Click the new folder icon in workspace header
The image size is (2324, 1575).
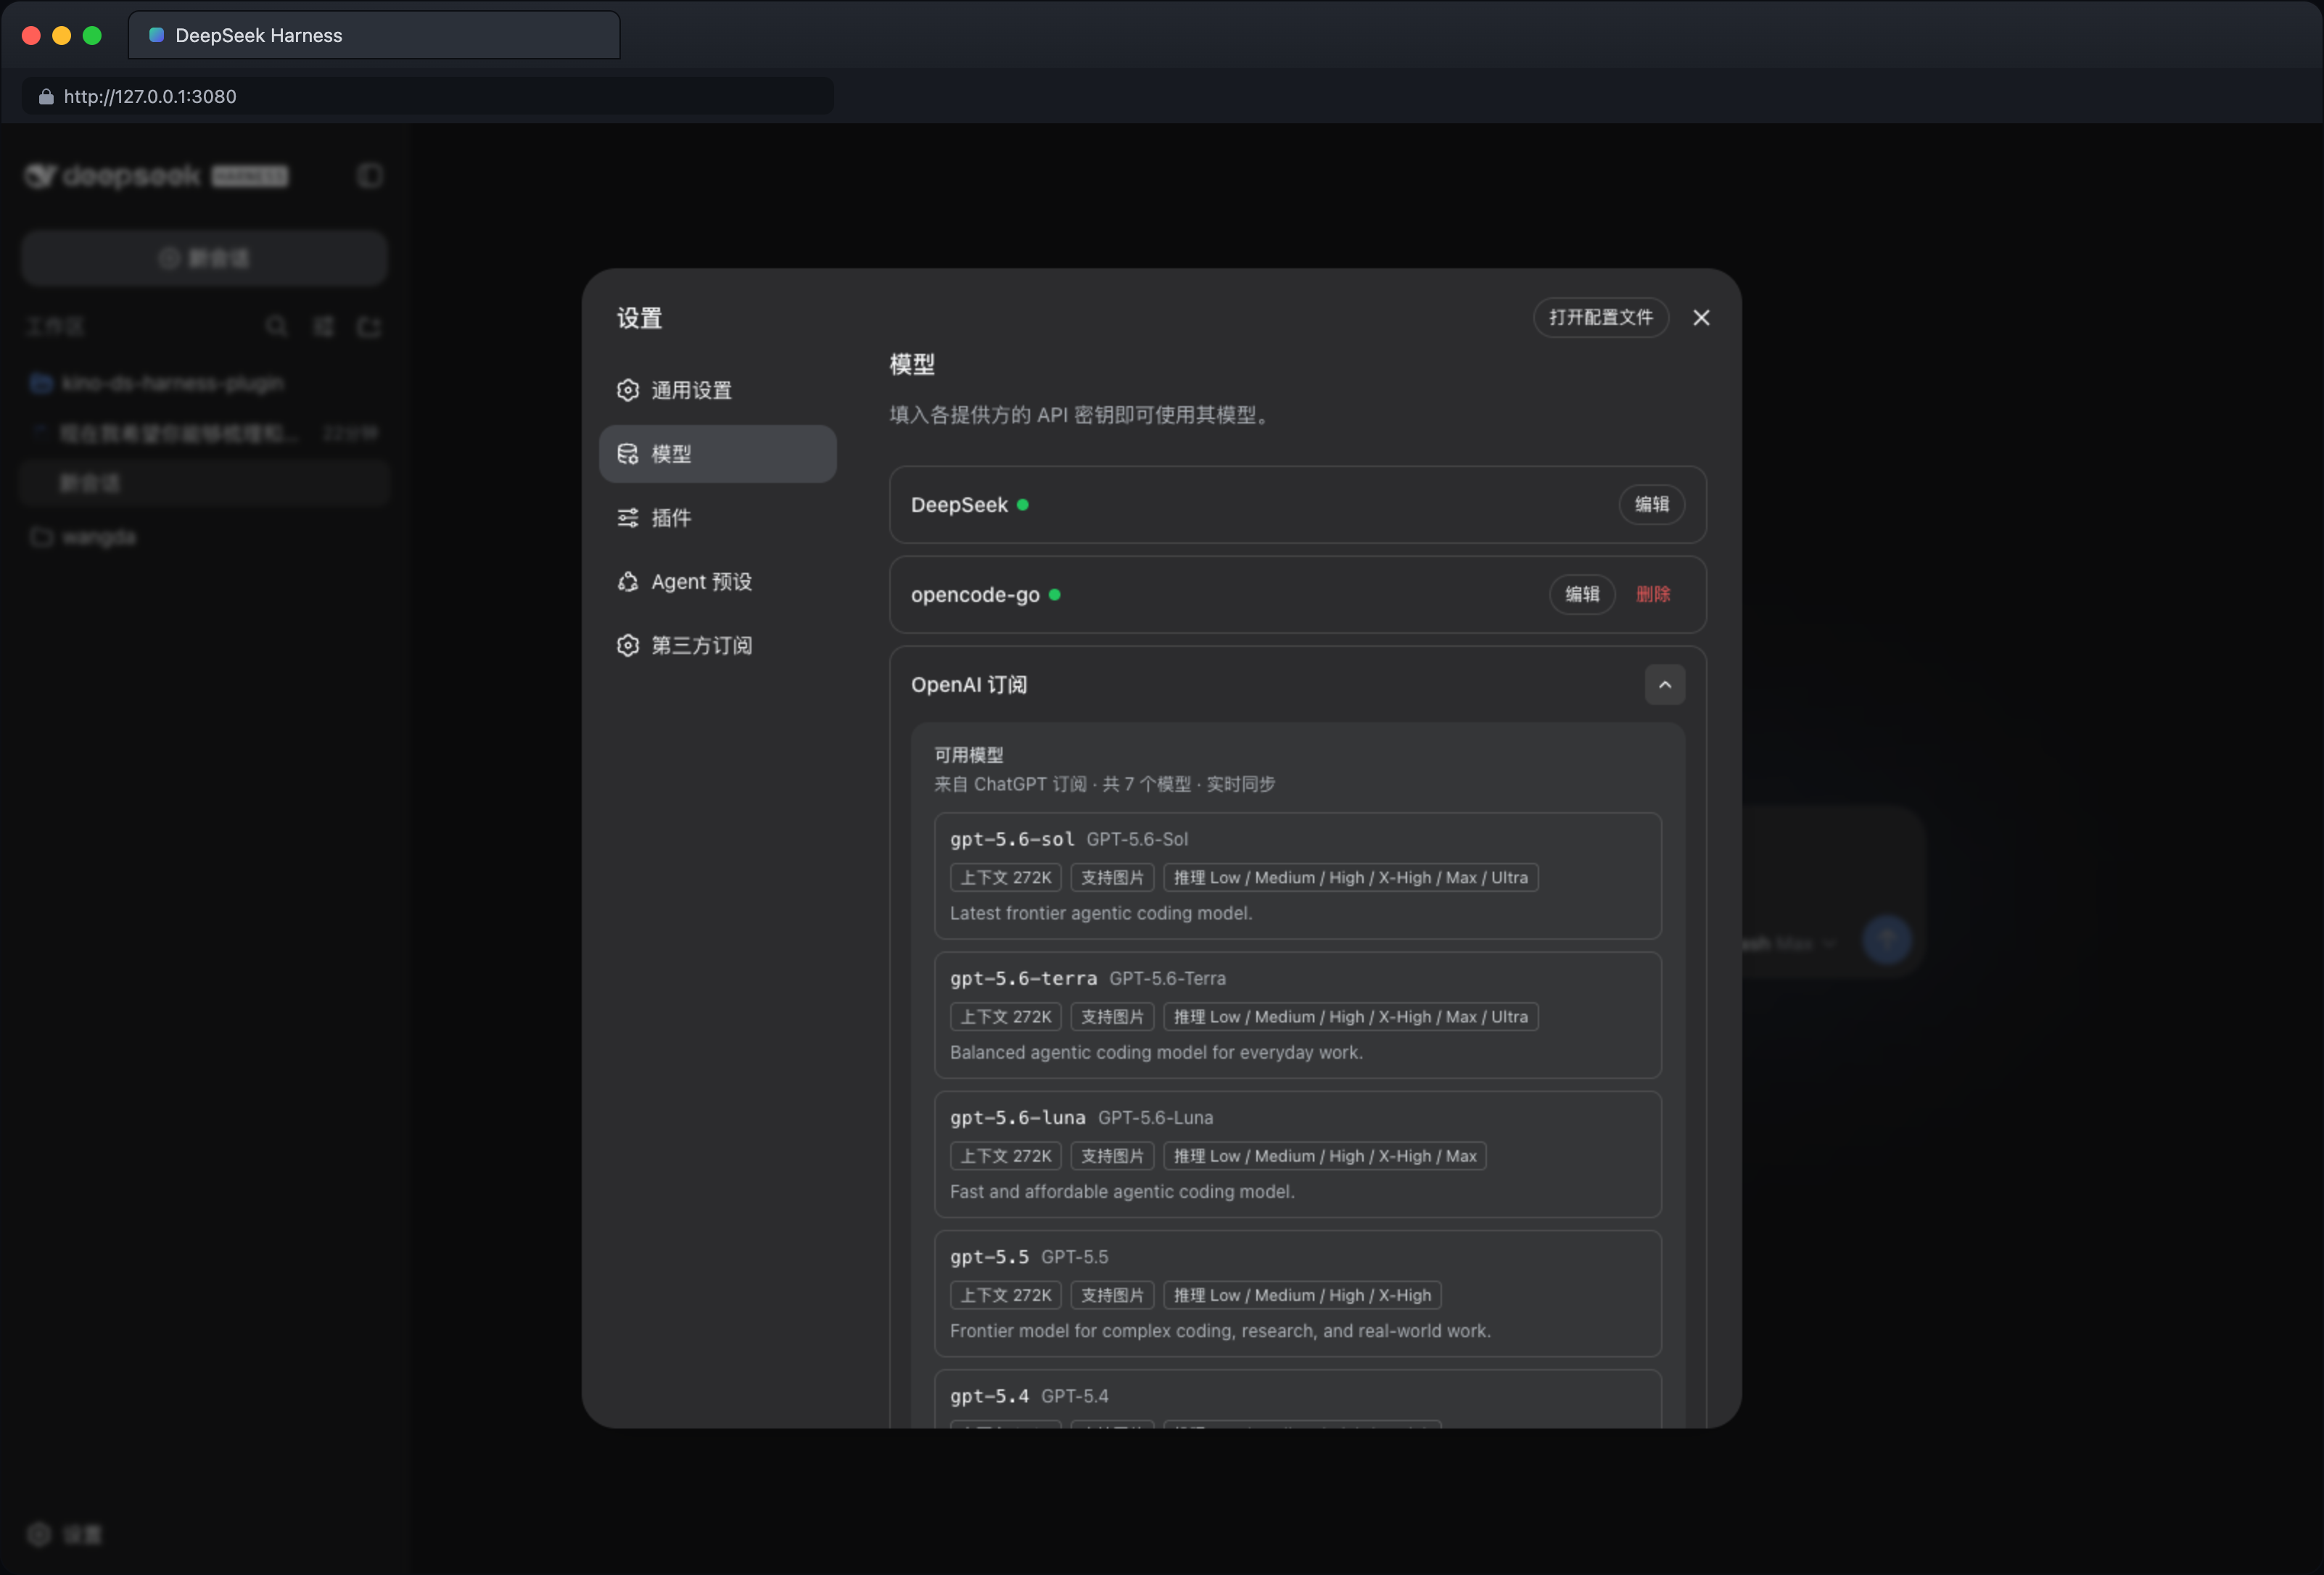[370, 326]
